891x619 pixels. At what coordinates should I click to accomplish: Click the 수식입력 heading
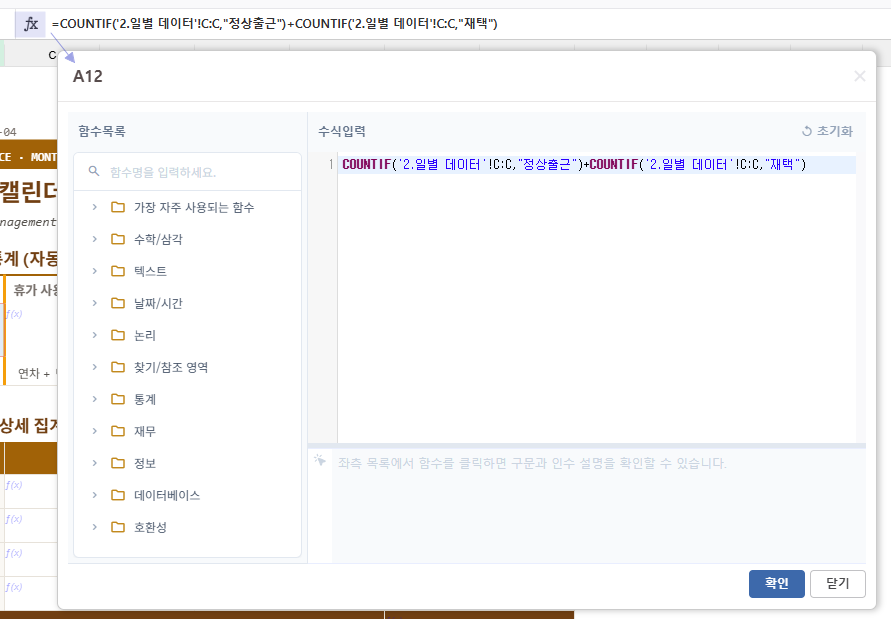(x=342, y=131)
